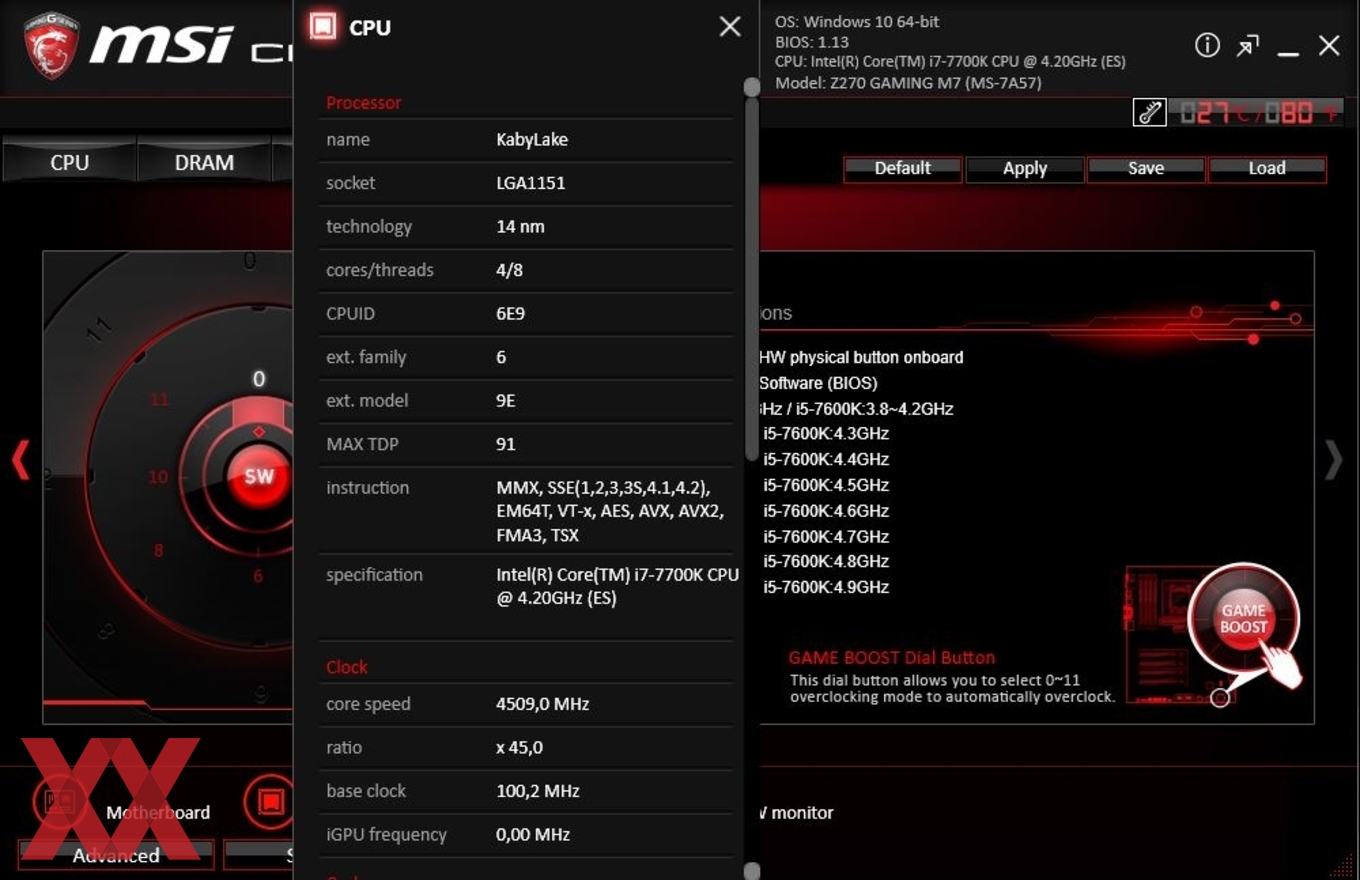Click the SW button in the dial center
The image size is (1360, 880).
point(259,476)
